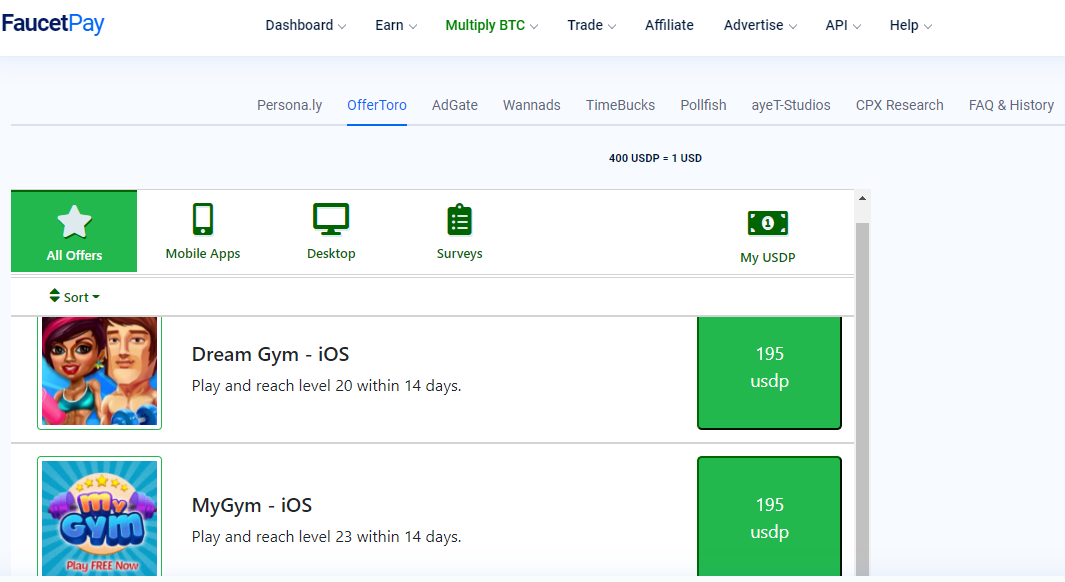Expand the Dashboard menu
This screenshot has width=1065, height=582.
click(306, 25)
